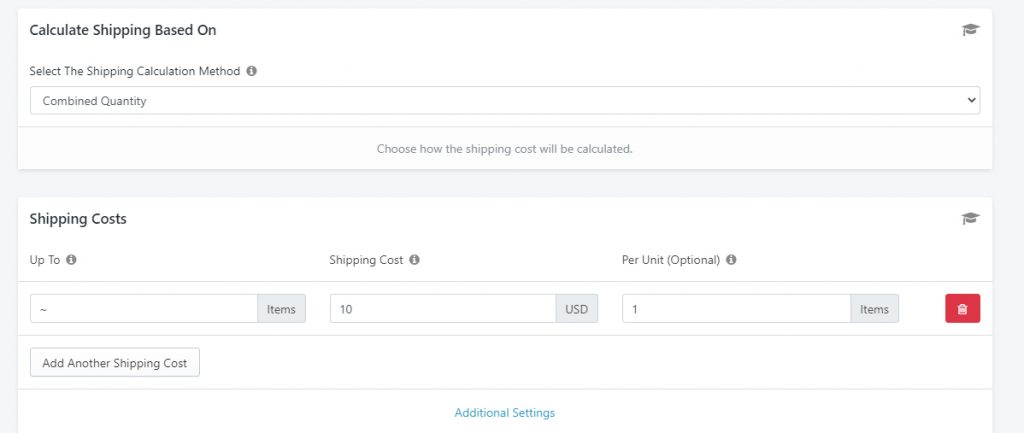This screenshot has height=433, width=1024.
Task: Delete the shipping cost row with trash button
Action: (x=962, y=308)
